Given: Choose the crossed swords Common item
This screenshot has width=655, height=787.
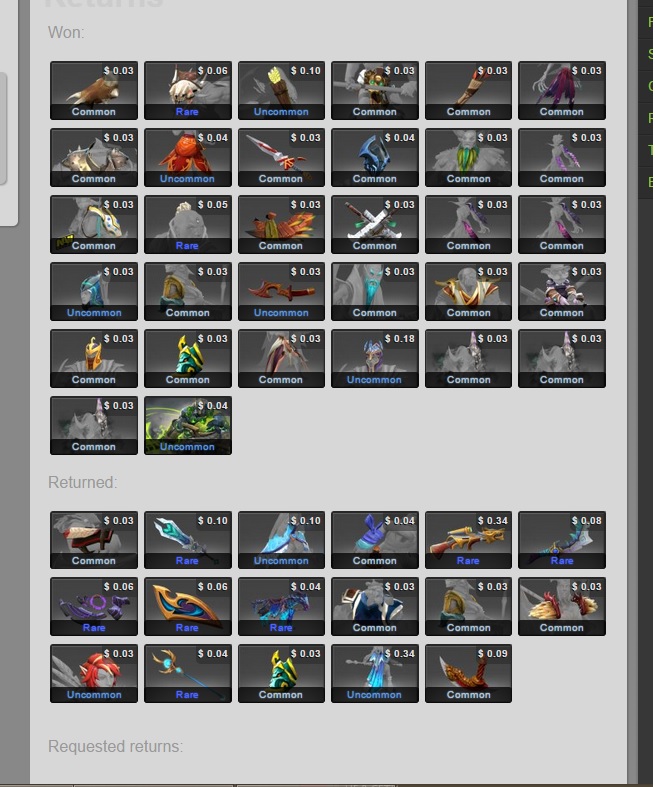Looking at the screenshot, I should point(374,224).
